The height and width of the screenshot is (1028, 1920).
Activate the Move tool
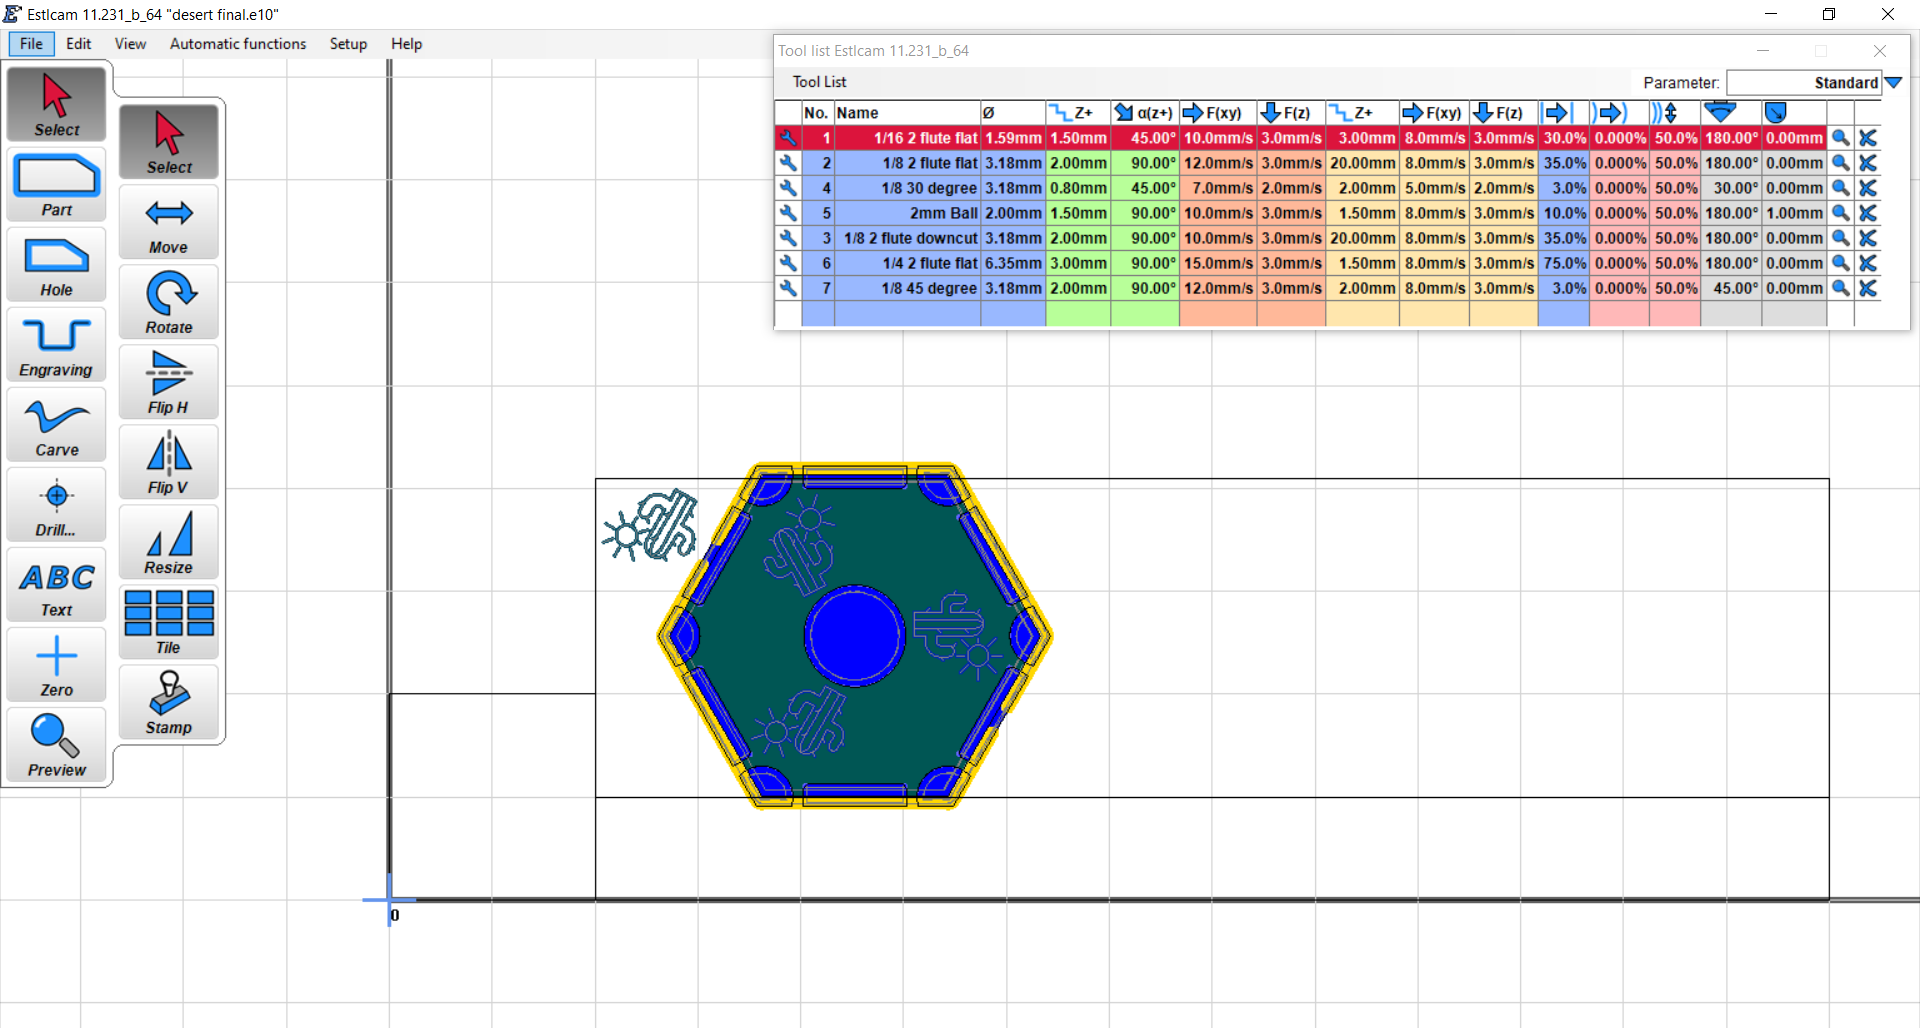tap(169, 222)
